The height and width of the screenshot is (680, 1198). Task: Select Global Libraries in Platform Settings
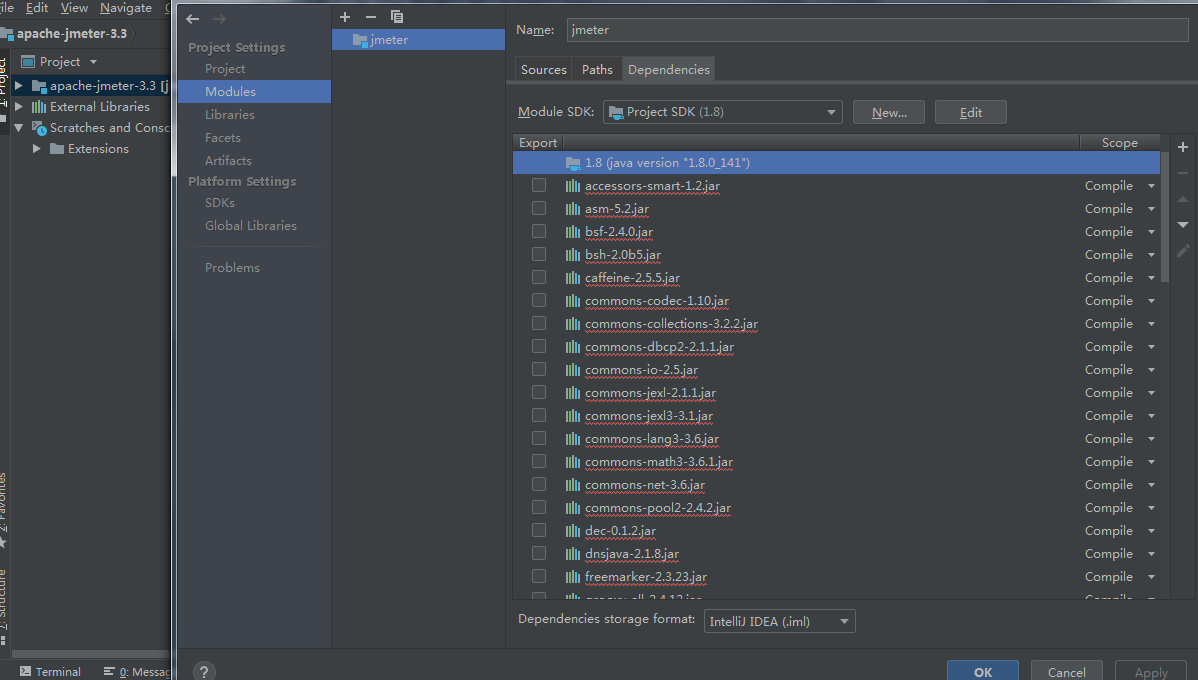point(251,225)
